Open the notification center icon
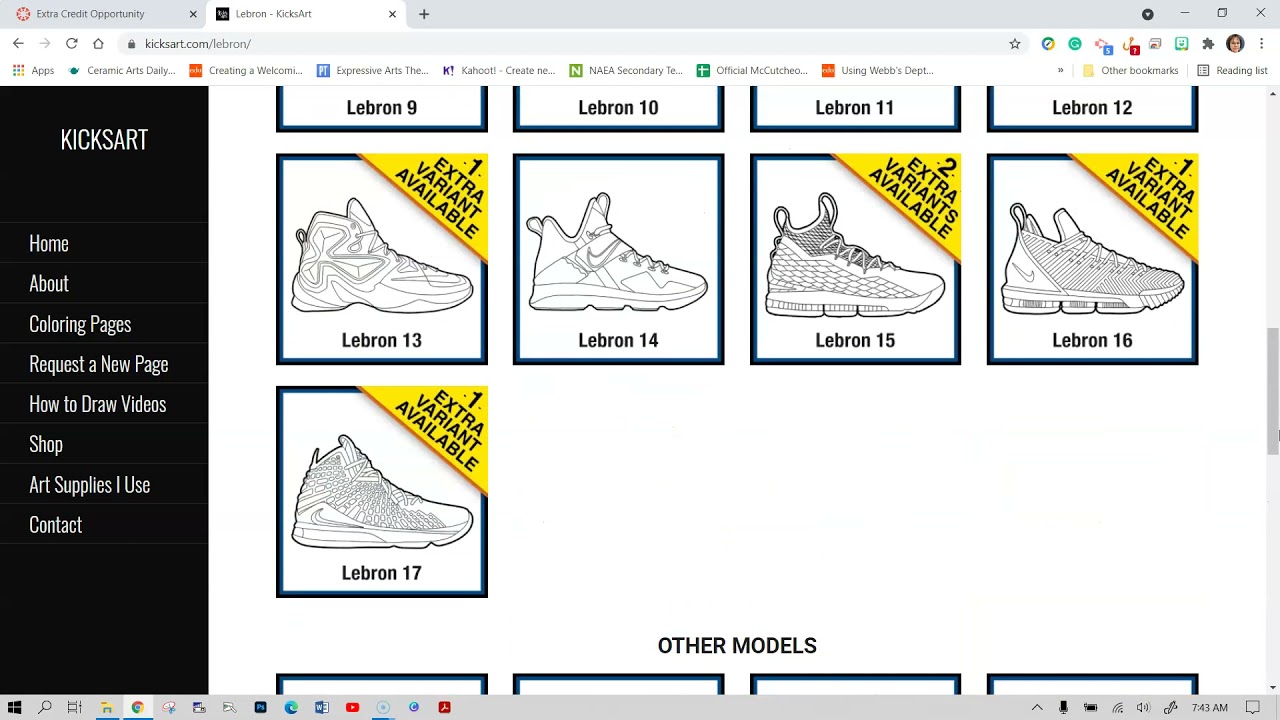The image size is (1280, 720). tap(1252, 708)
